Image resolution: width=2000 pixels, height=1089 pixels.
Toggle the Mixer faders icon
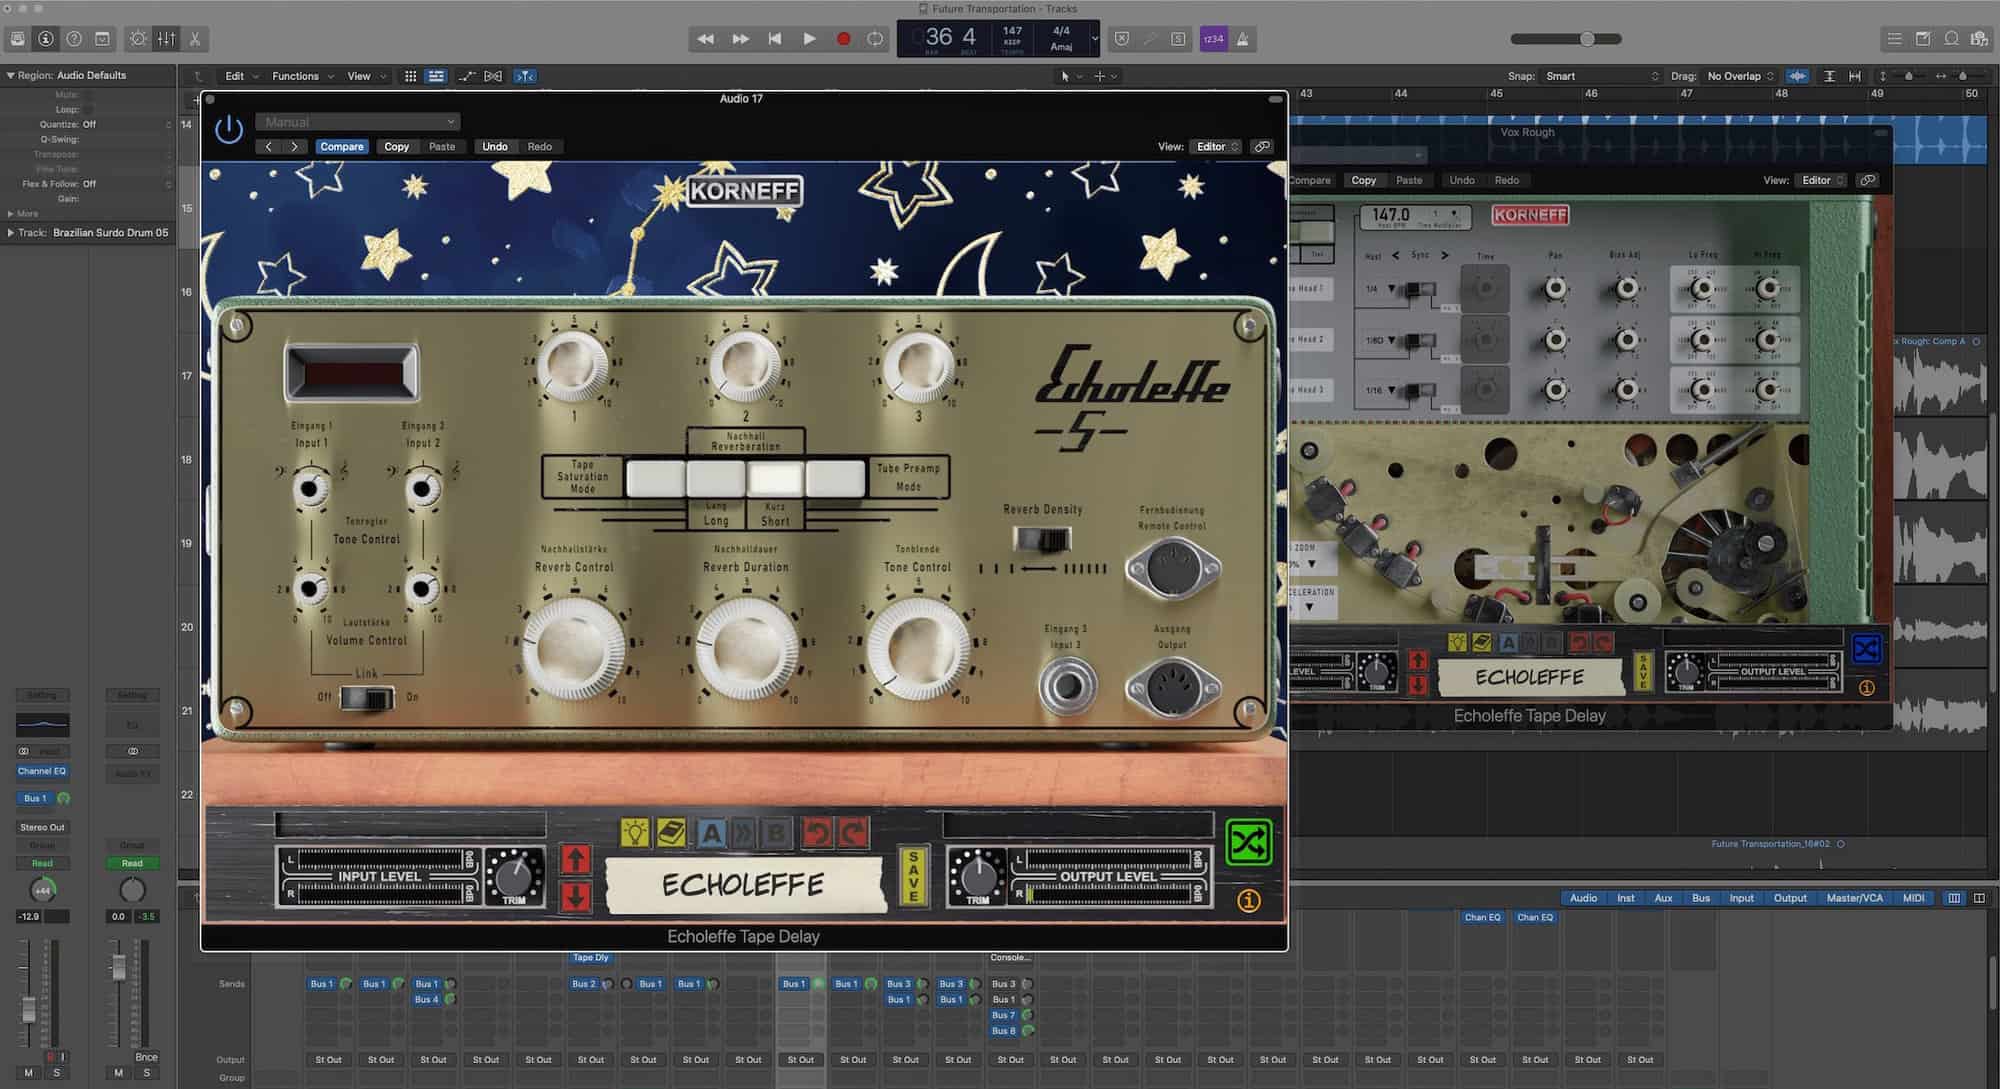(166, 39)
